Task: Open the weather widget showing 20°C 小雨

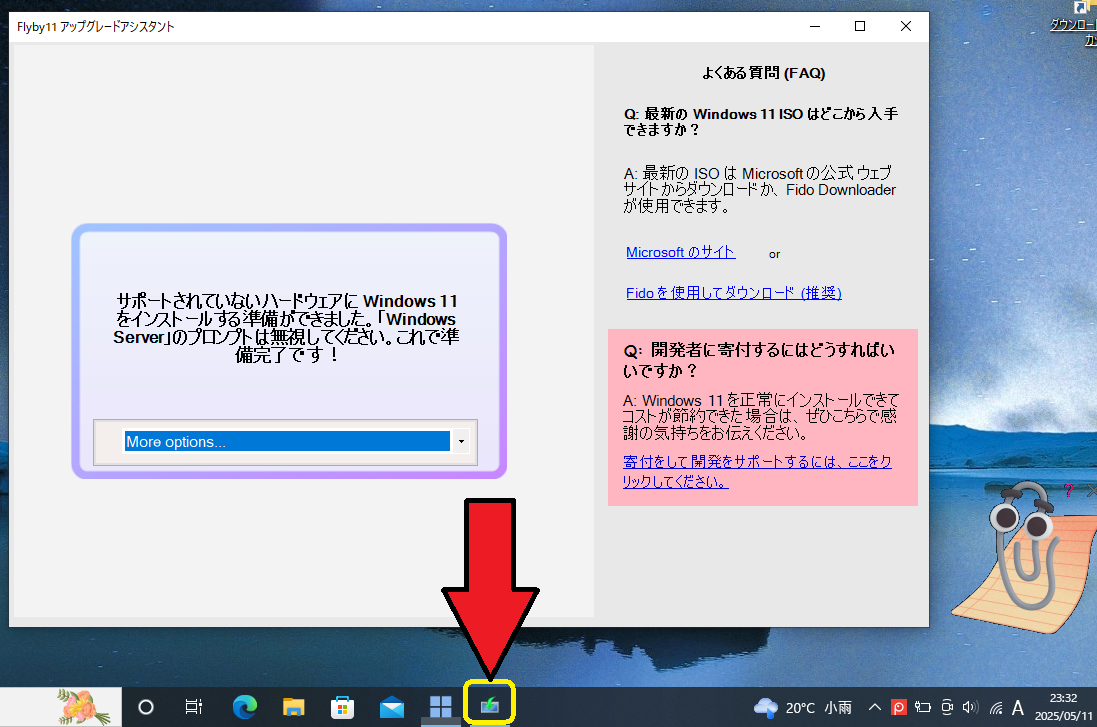Action: tap(802, 707)
